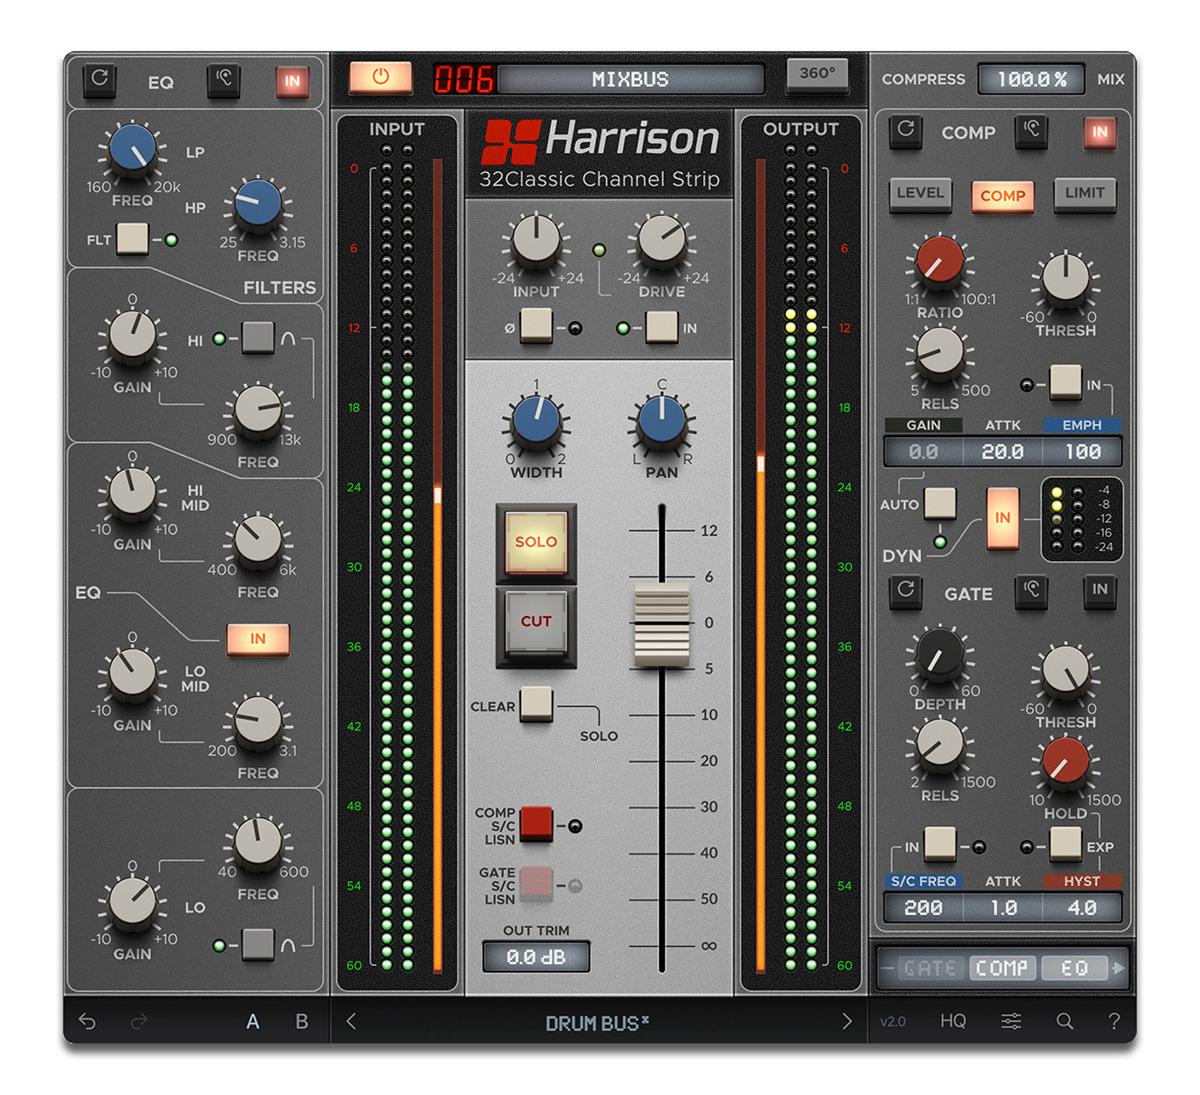This screenshot has height=1095, width=1200.
Task: Click the compressor ATTK 20.0 value
Action: click(1002, 452)
